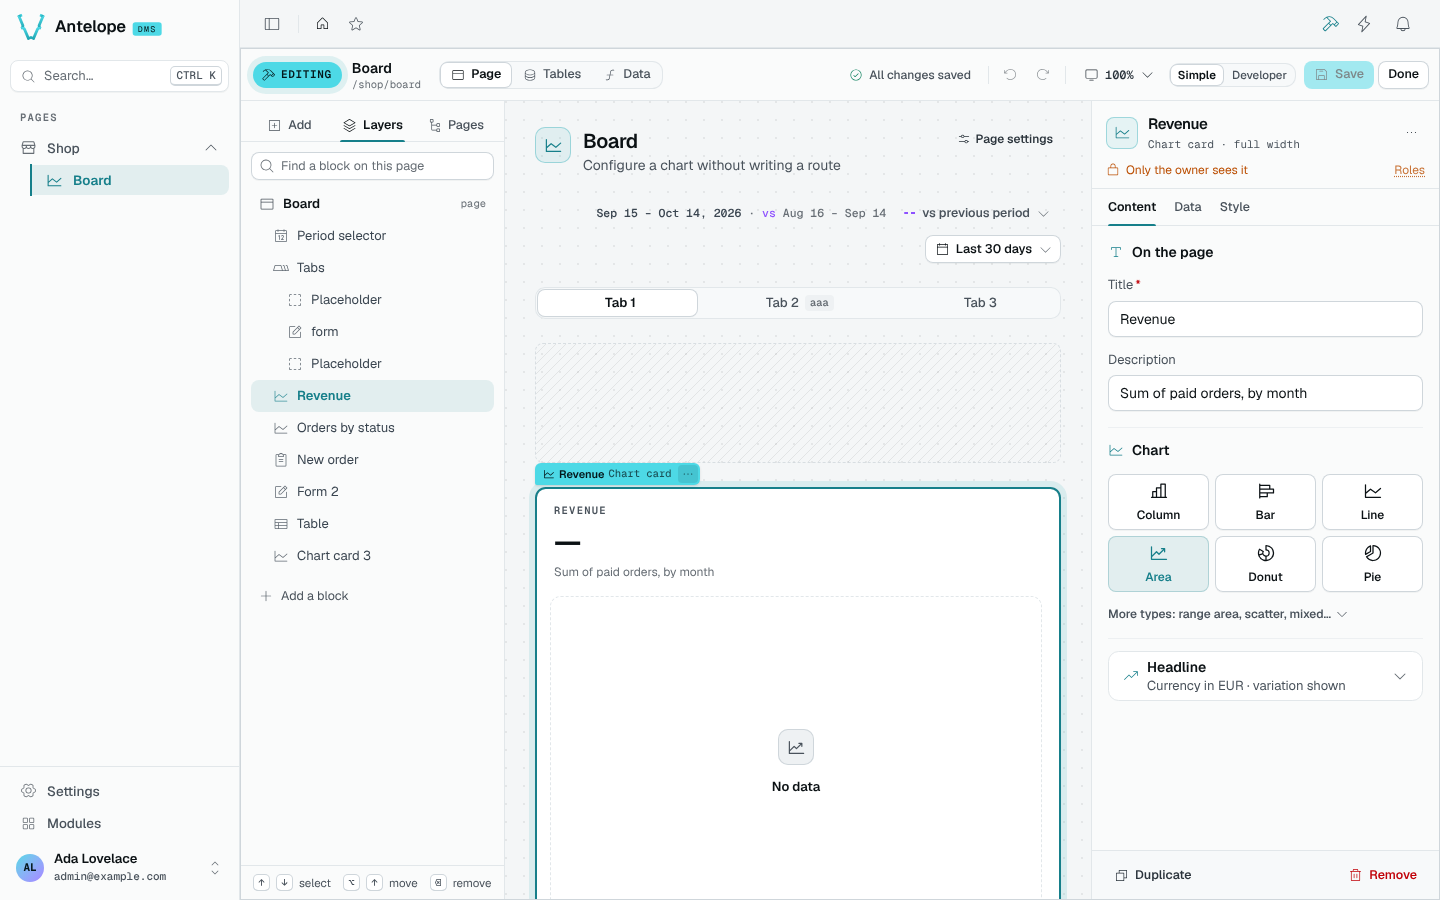Screen dimensions: 1440x900
Task: Collapse the Shop pages group
Action: (211, 148)
